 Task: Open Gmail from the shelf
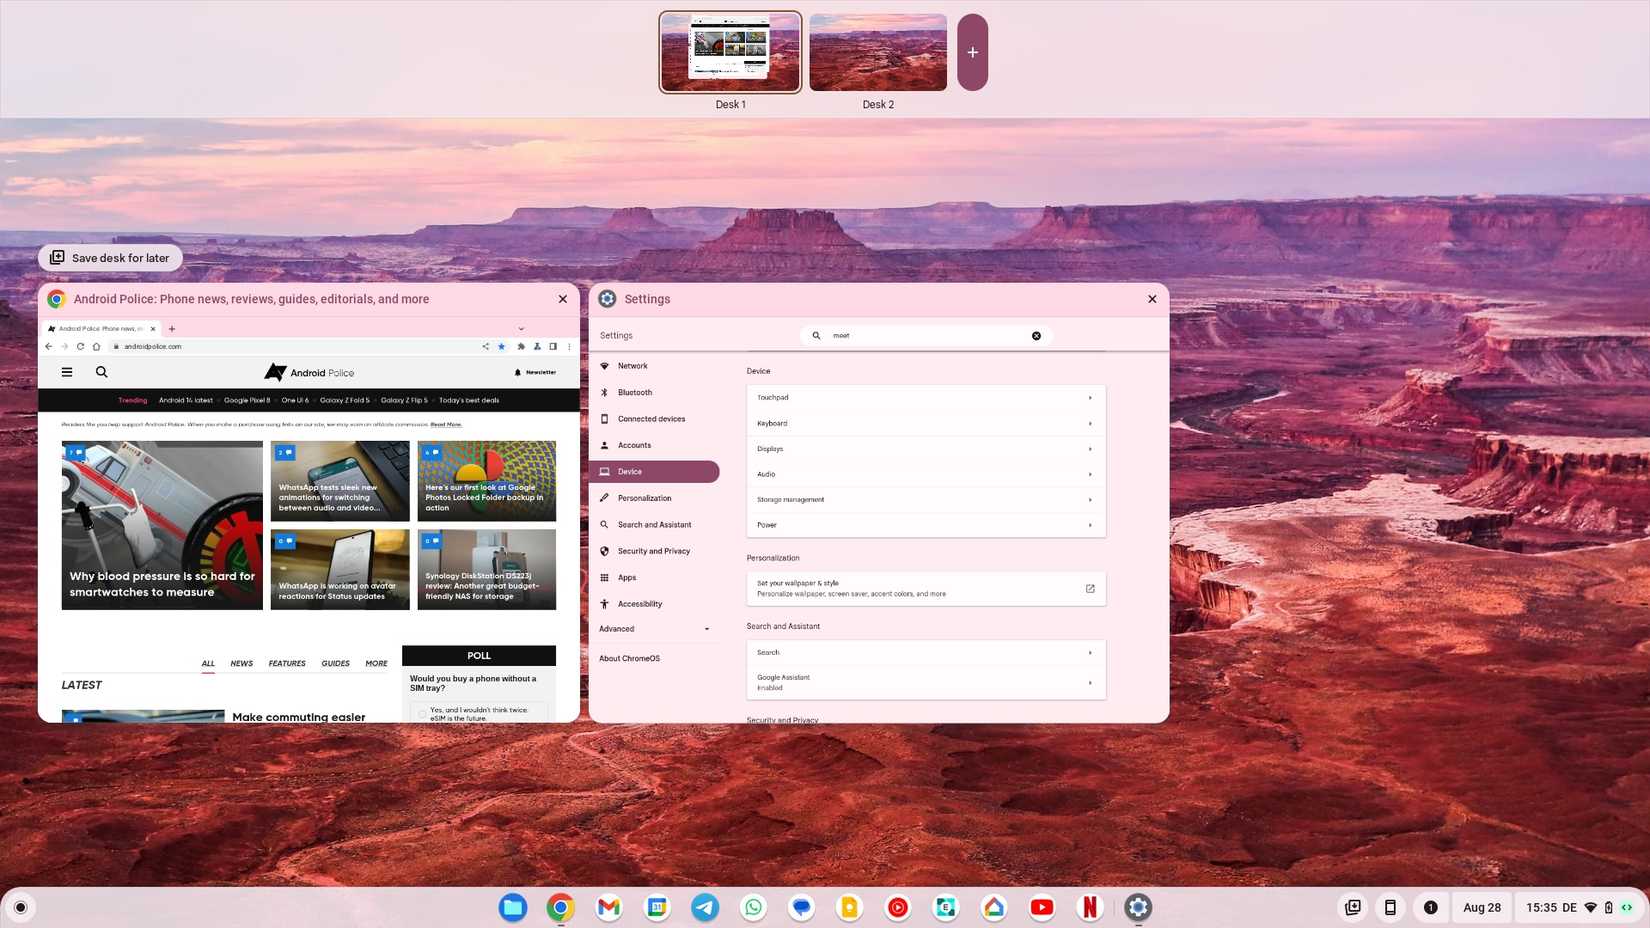(608, 907)
